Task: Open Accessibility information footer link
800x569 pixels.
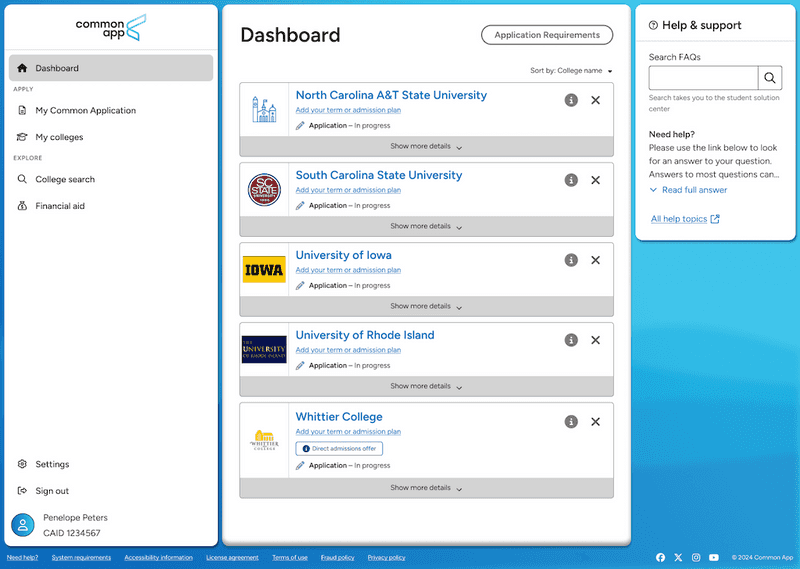Action: (x=159, y=557)
